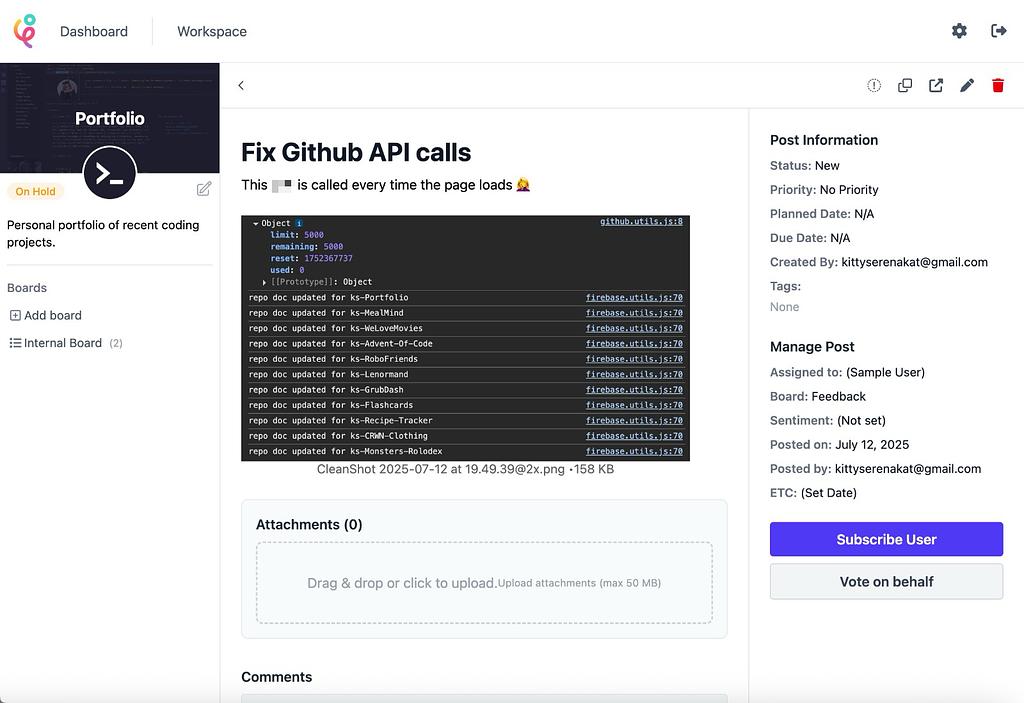Open the console screenshot image
Viewport: 1024px width, 703px height.
click(x=465, y=338)
